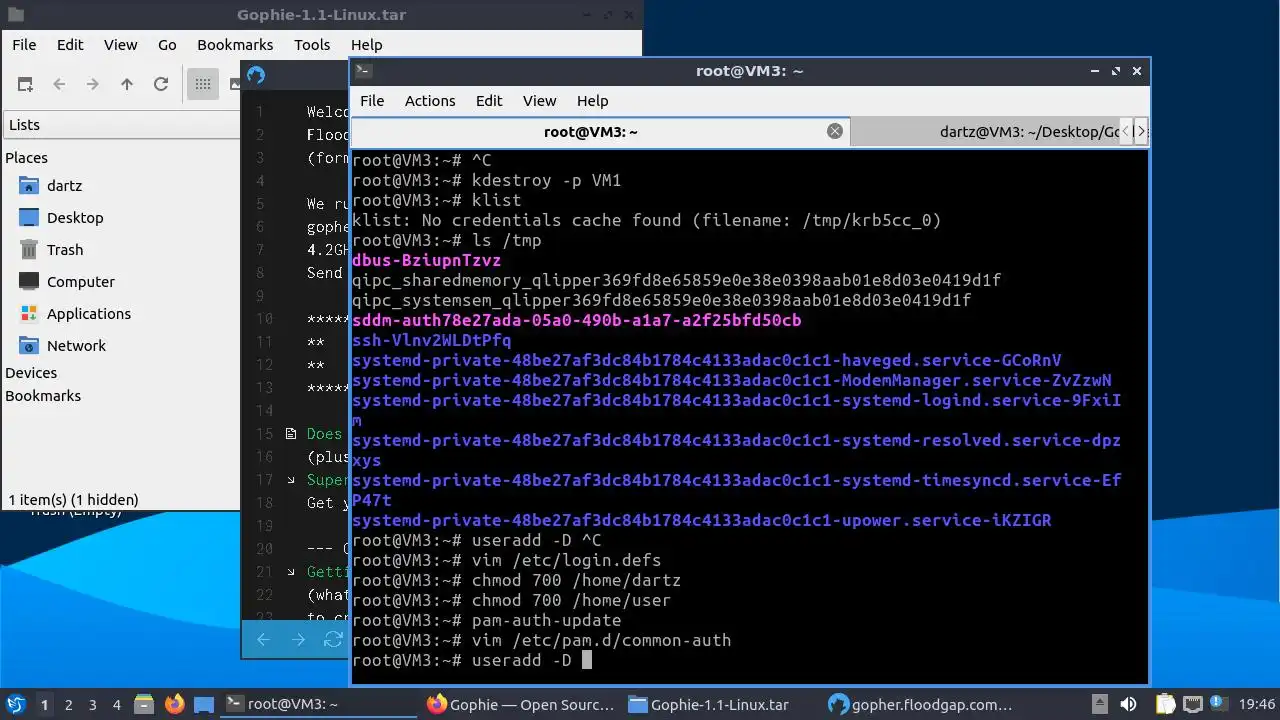1280x720 pixels.
Task: Open the terminal's File menu
Action: 372,101
